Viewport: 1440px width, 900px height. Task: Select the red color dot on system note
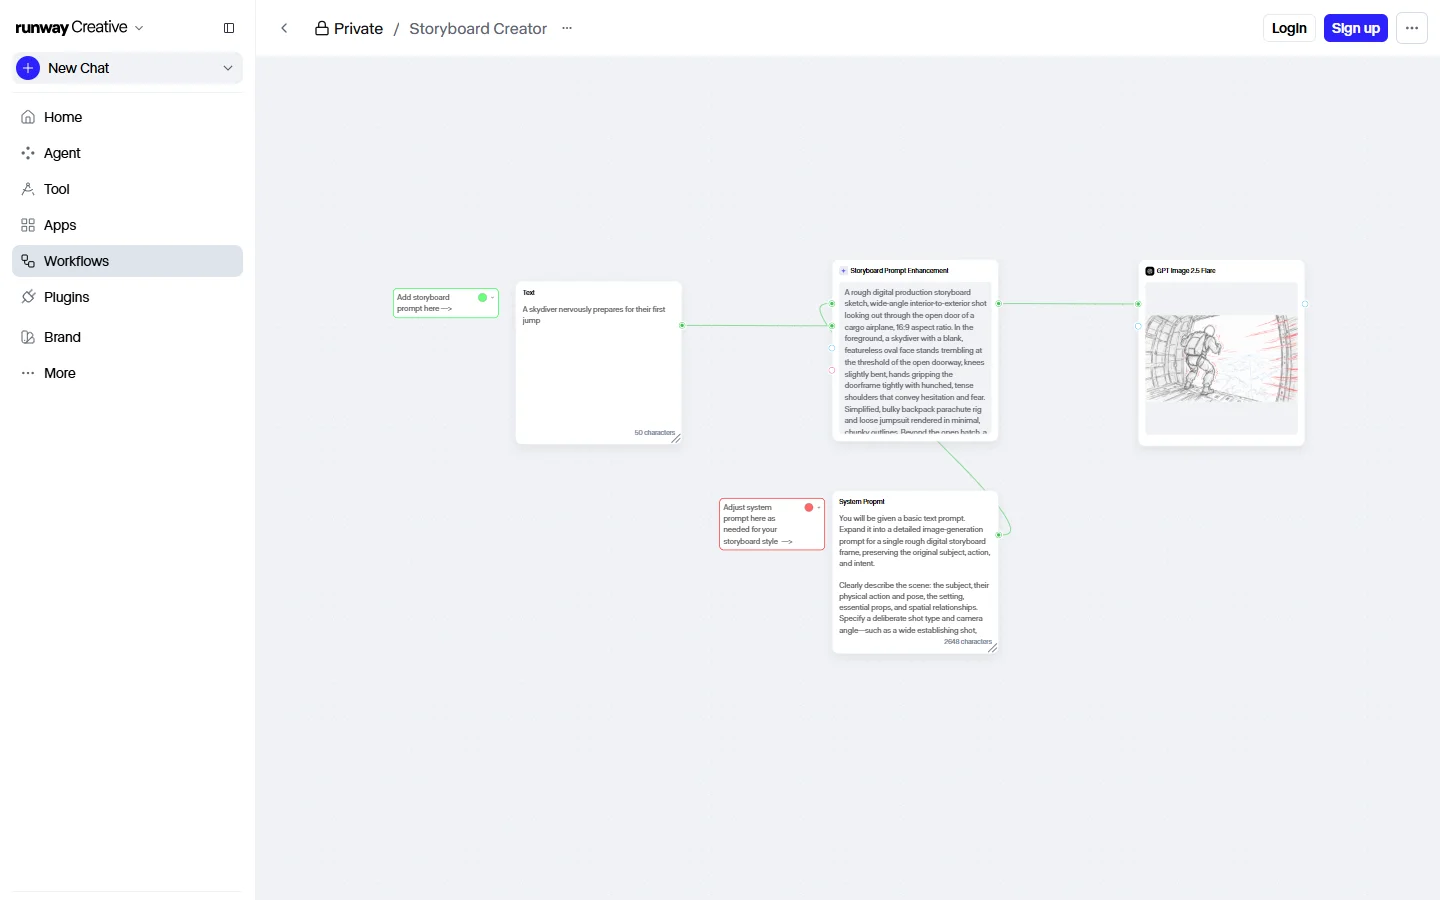809,507
